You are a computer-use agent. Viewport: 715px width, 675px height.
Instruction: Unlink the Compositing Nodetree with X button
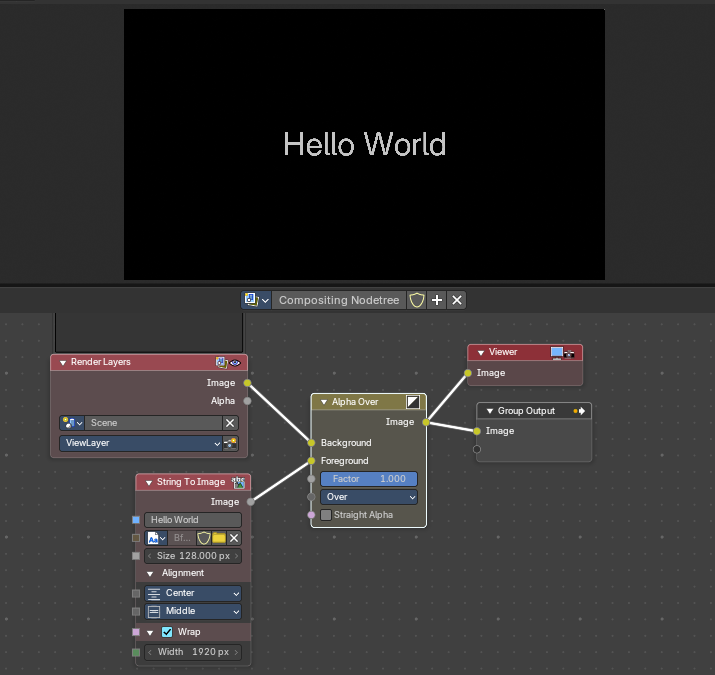[457, 300]
